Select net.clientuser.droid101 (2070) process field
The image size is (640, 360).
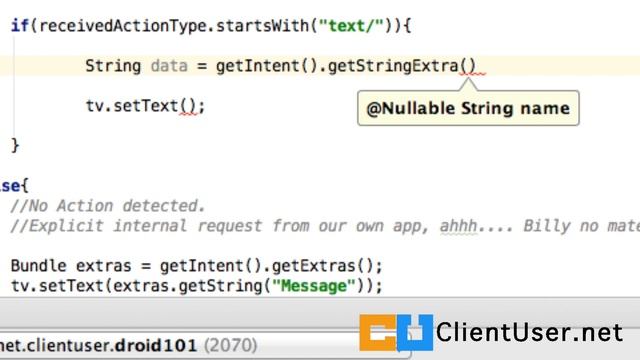click(x=205, y=345)
